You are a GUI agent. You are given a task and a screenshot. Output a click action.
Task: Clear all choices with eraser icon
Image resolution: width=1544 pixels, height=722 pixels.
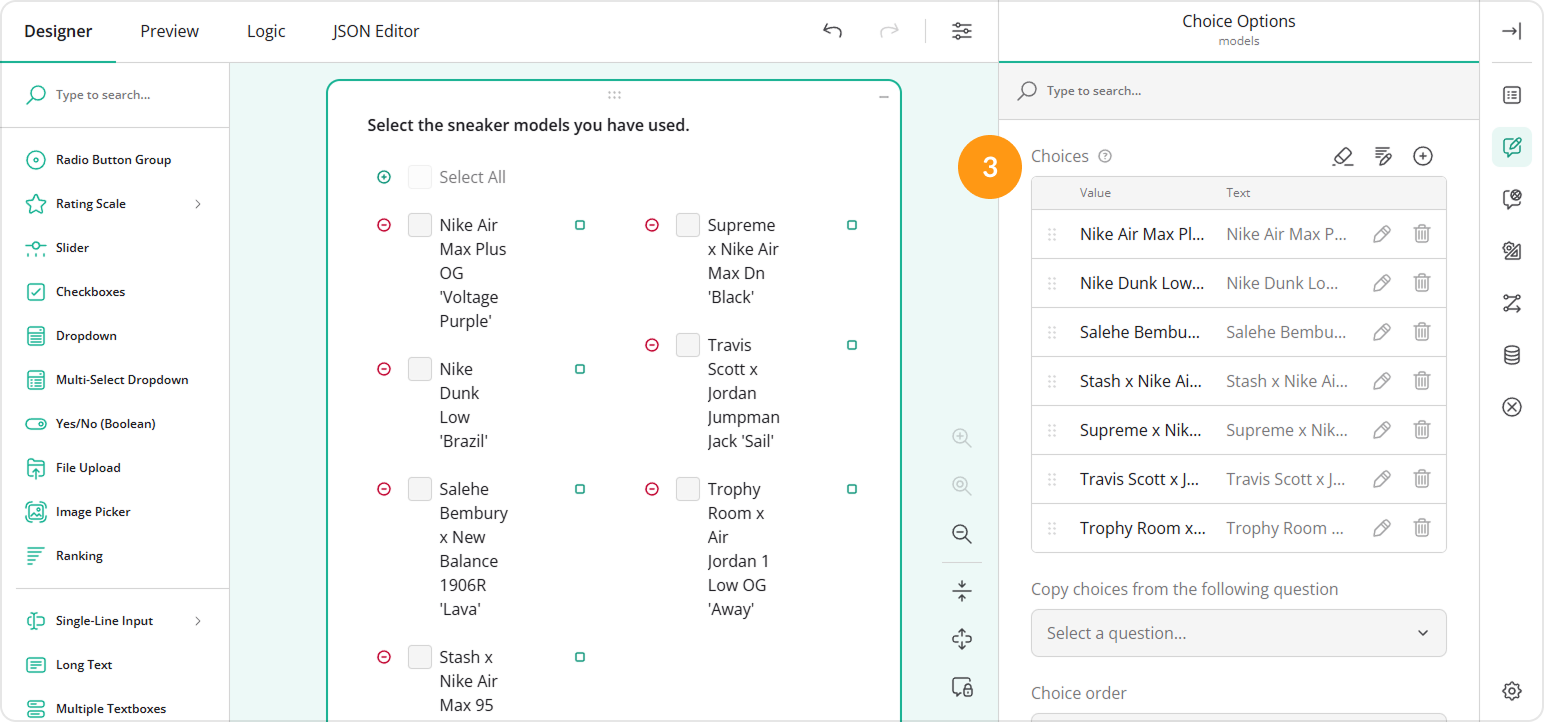[x=1343, y=156]
